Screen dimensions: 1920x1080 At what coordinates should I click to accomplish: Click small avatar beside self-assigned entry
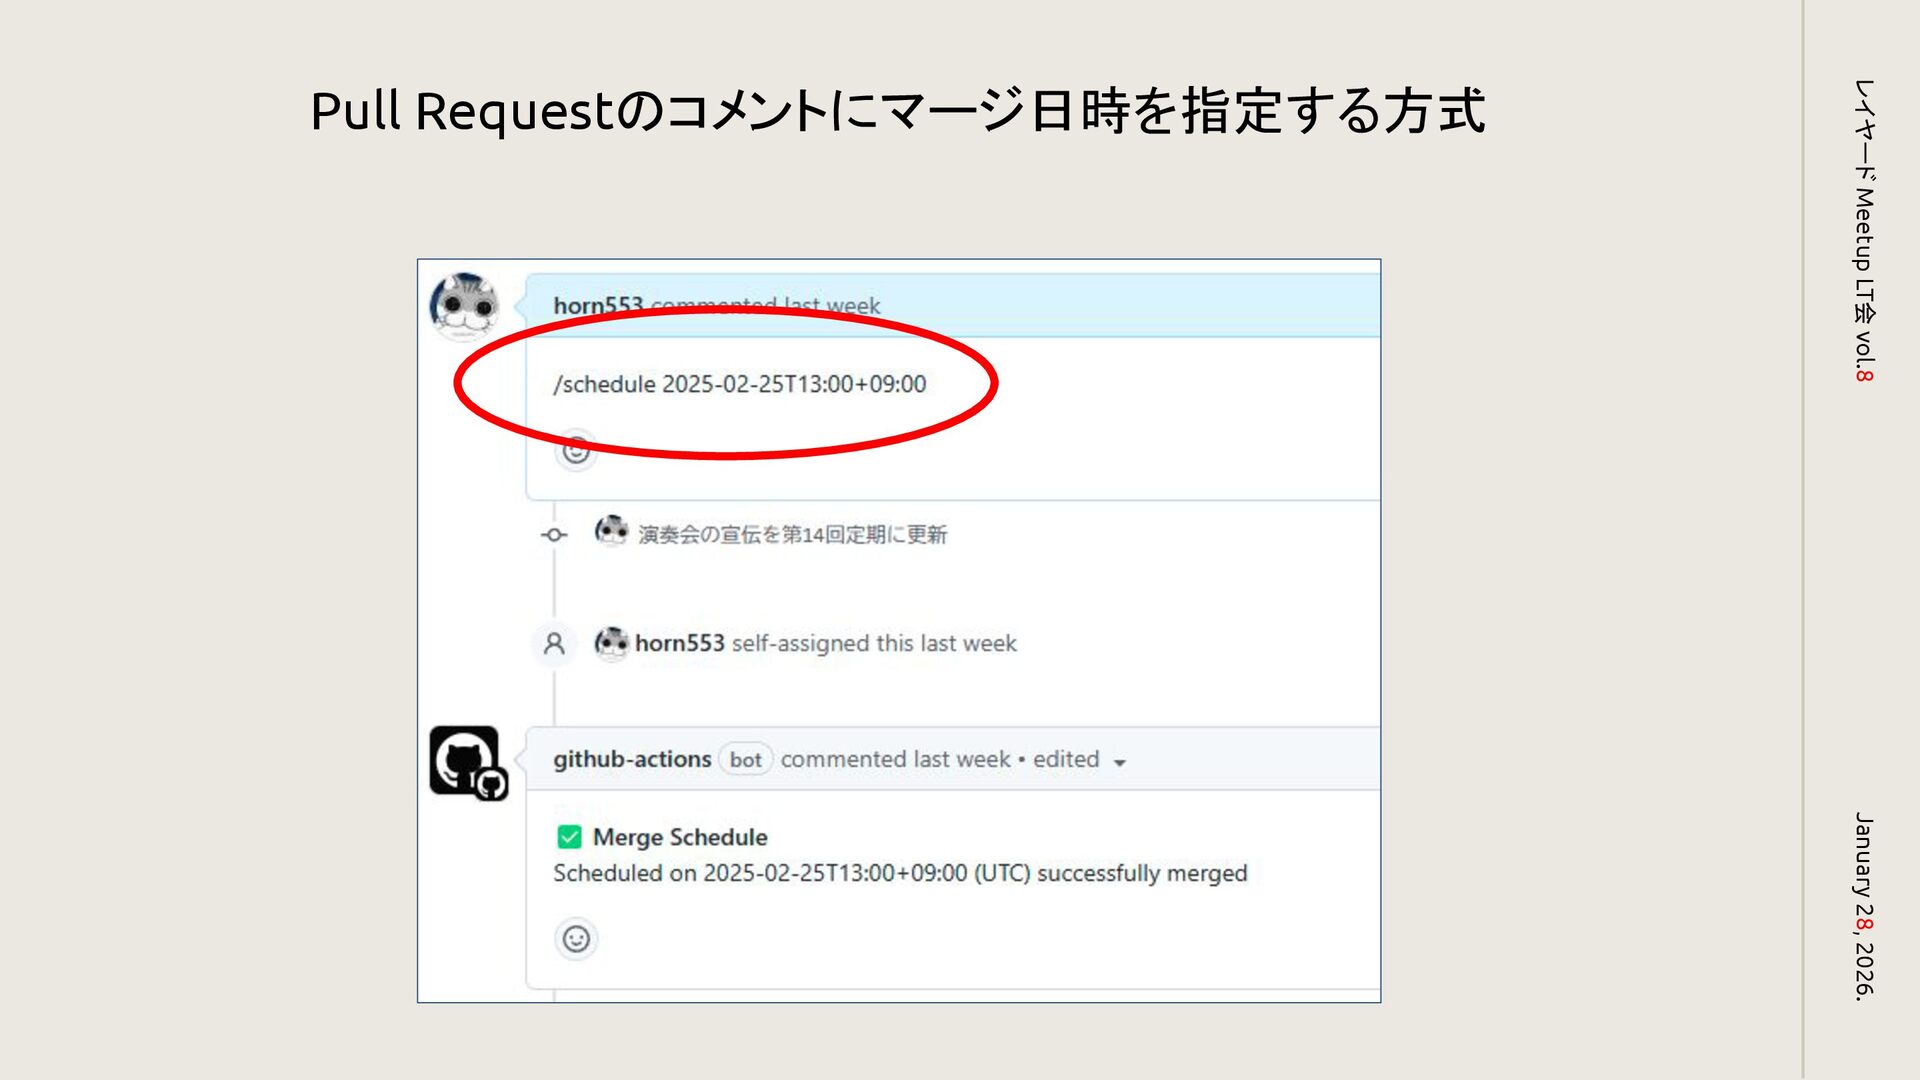pos(611,642)
